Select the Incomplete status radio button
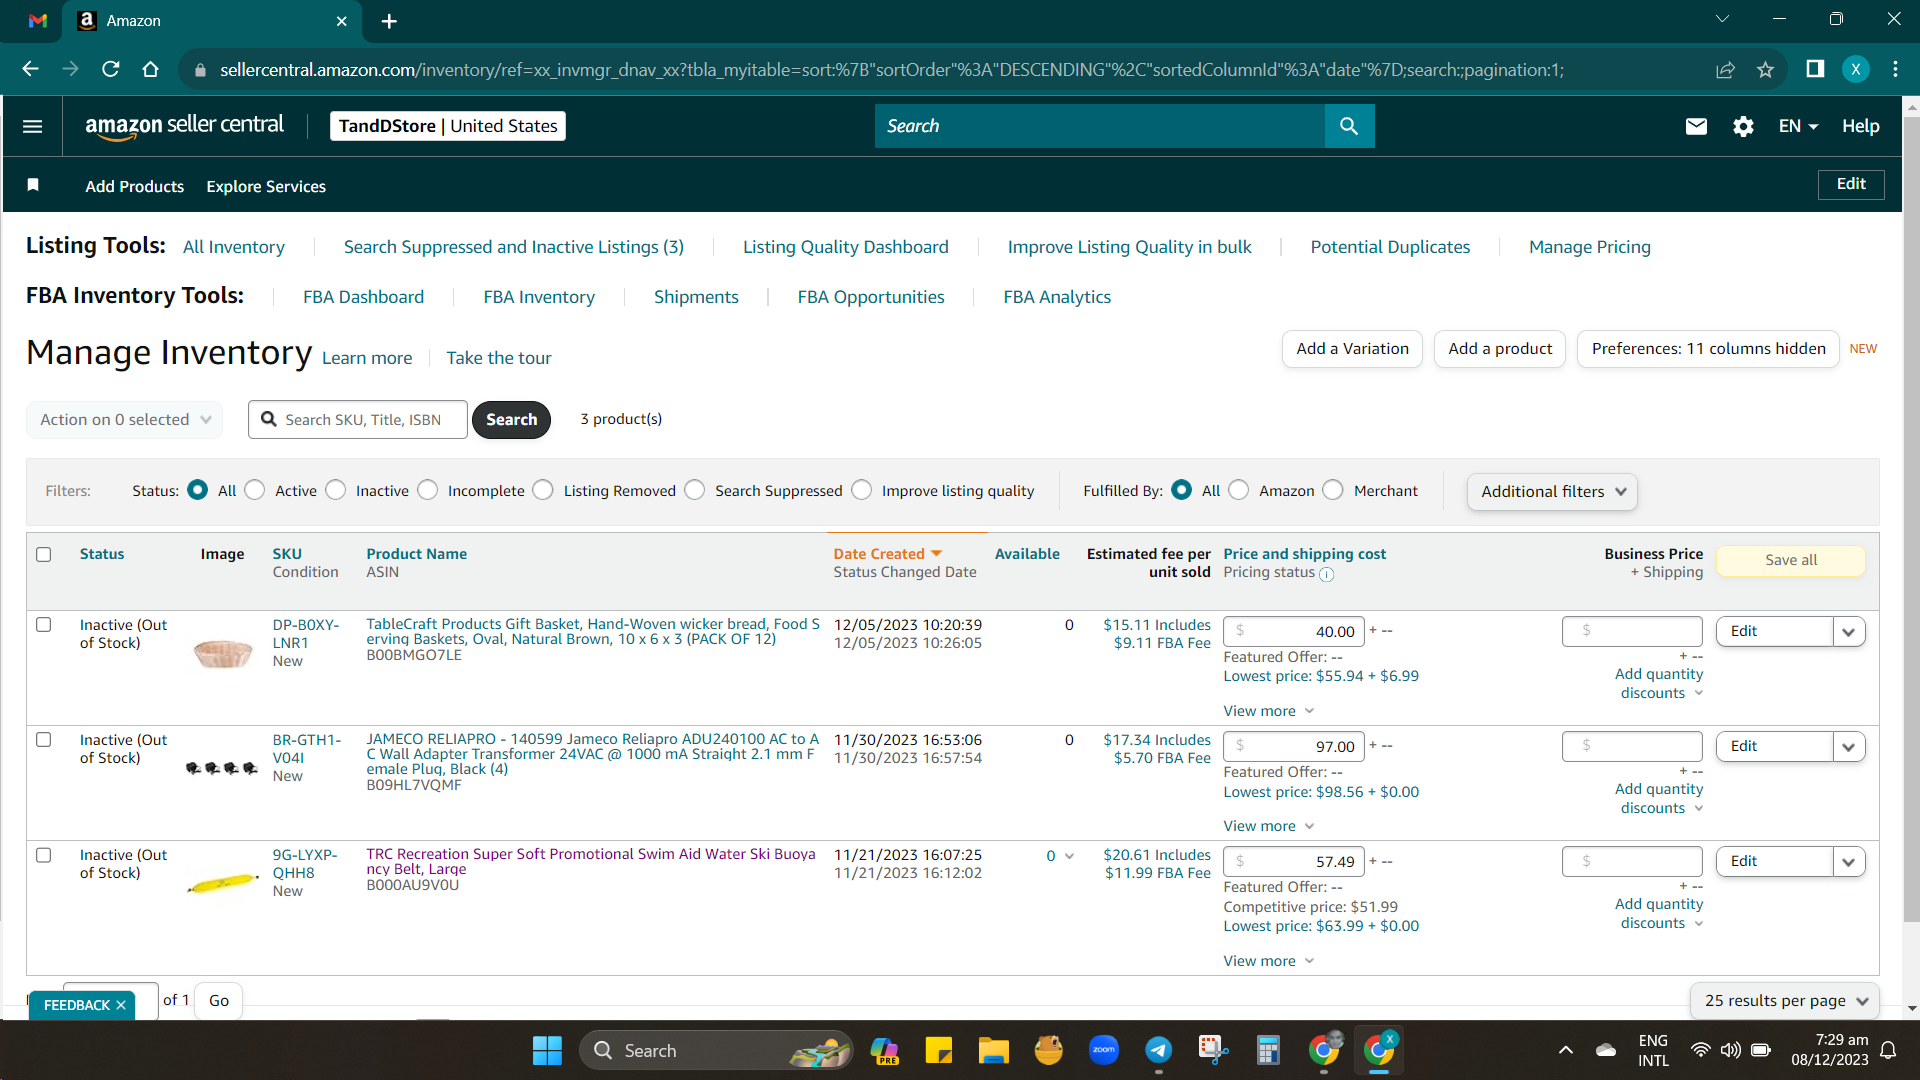Screen dimensions: 1920x1080 click(x=428, y=490)
